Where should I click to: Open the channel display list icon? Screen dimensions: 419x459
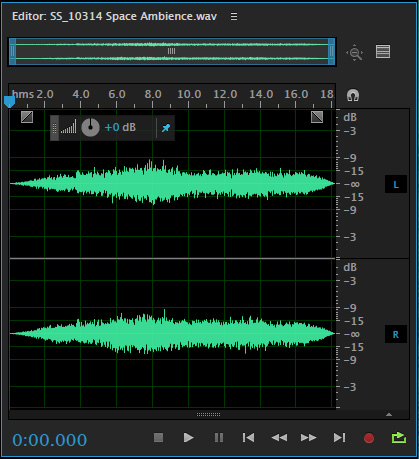click(x=383, y=52)
